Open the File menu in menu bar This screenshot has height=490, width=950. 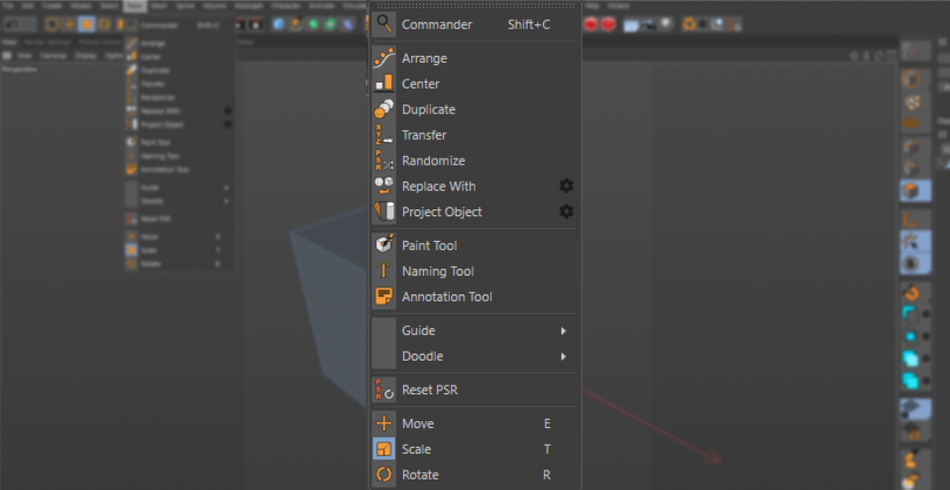8,5
